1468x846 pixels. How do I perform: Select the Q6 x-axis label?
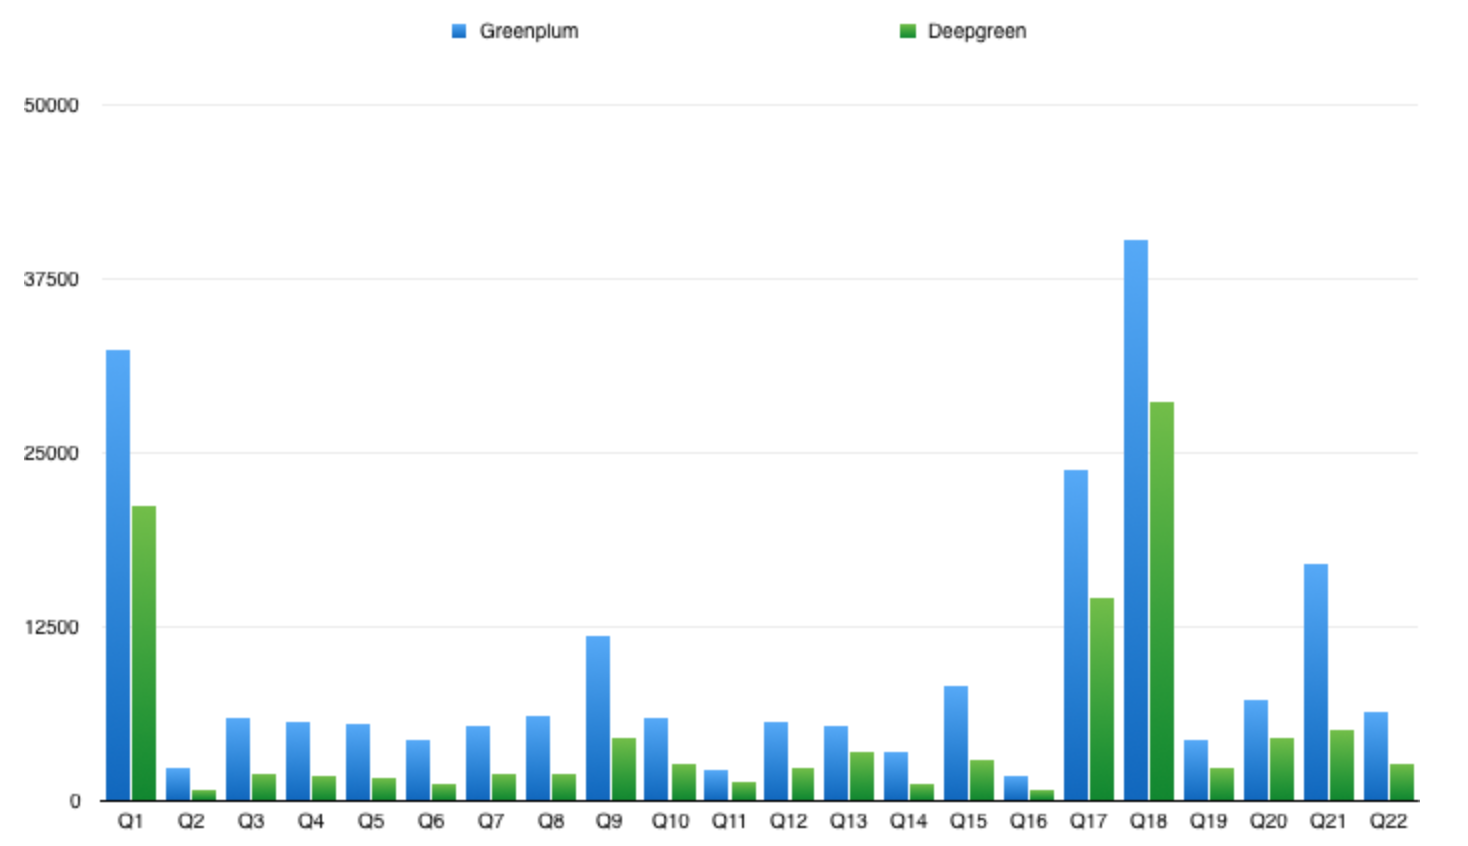pyautogui.click(x=431, y=821)
